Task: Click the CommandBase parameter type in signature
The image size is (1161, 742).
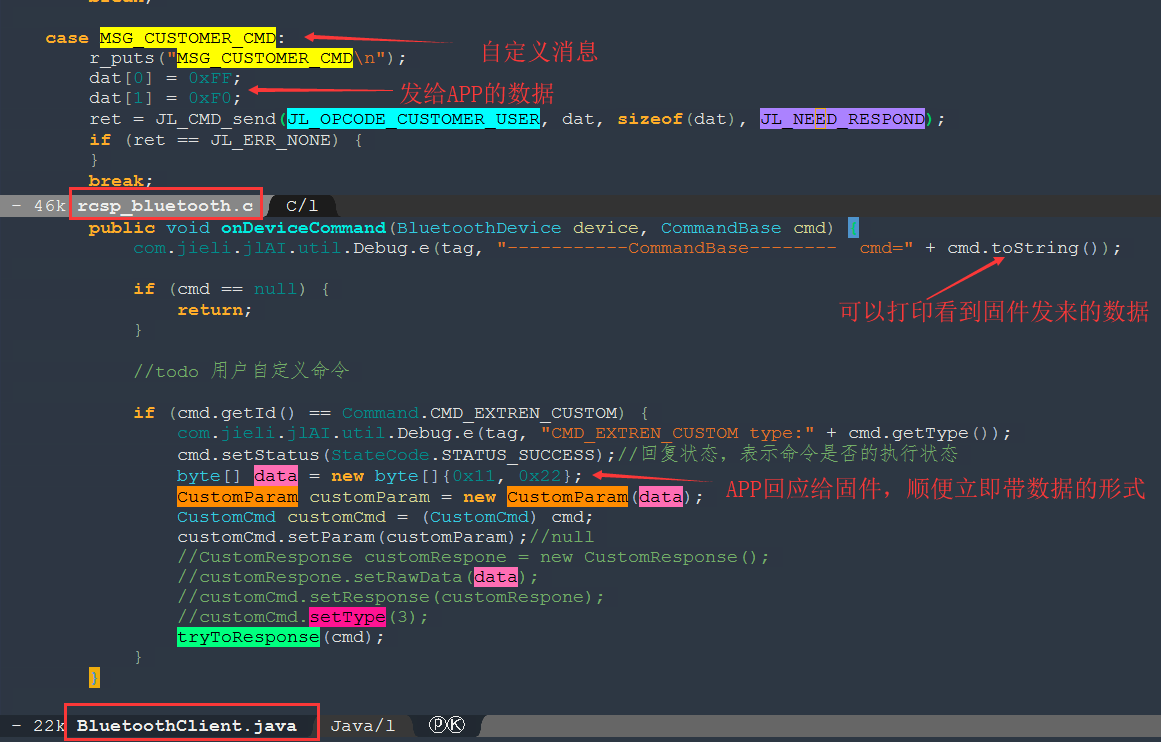Action: [x=721, y=227]
